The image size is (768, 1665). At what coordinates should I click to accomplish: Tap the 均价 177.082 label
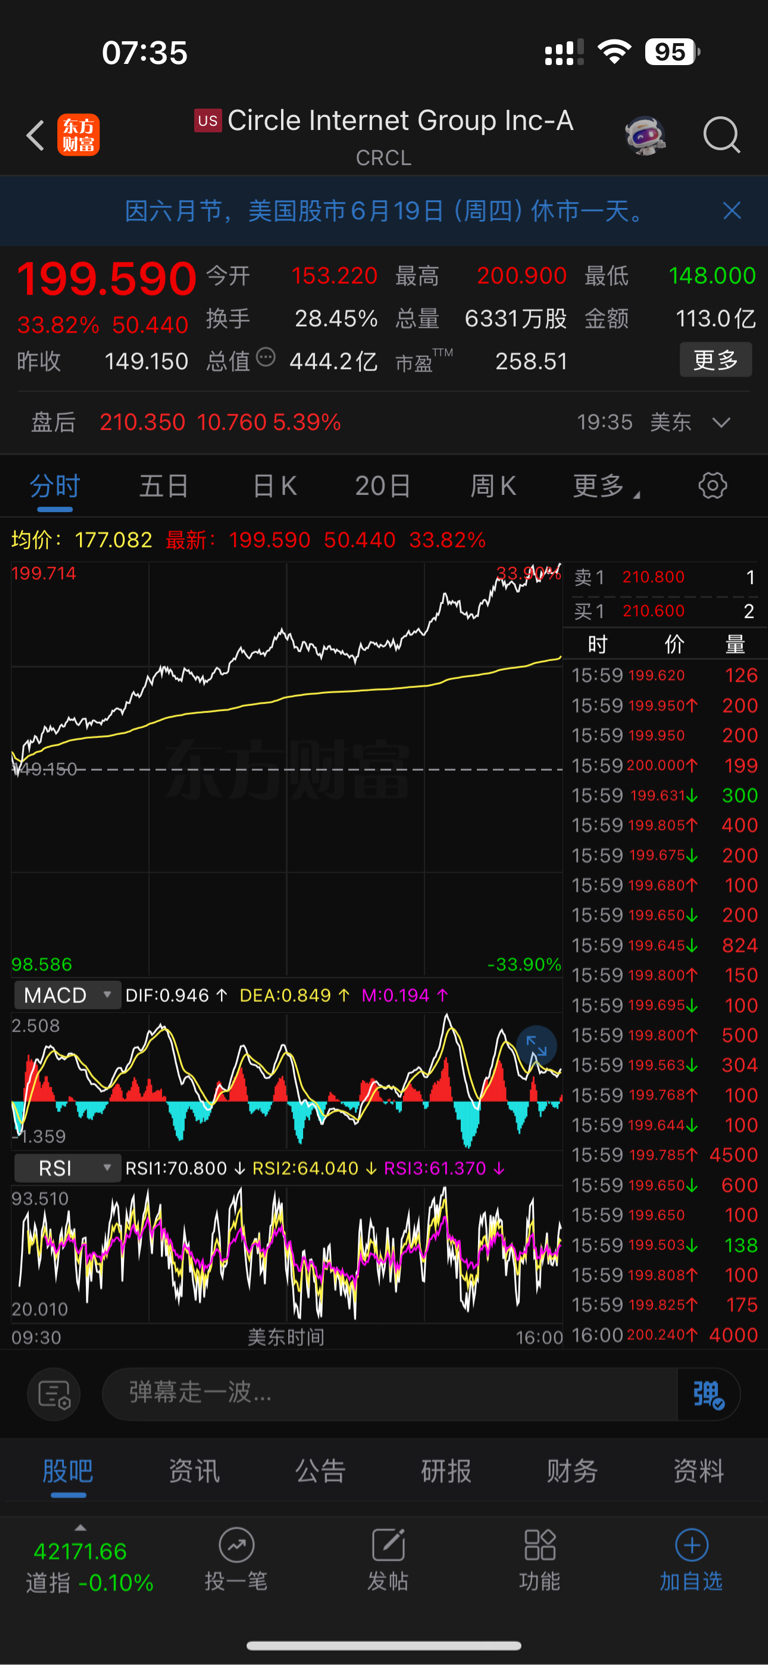click(x=82, y=540)
